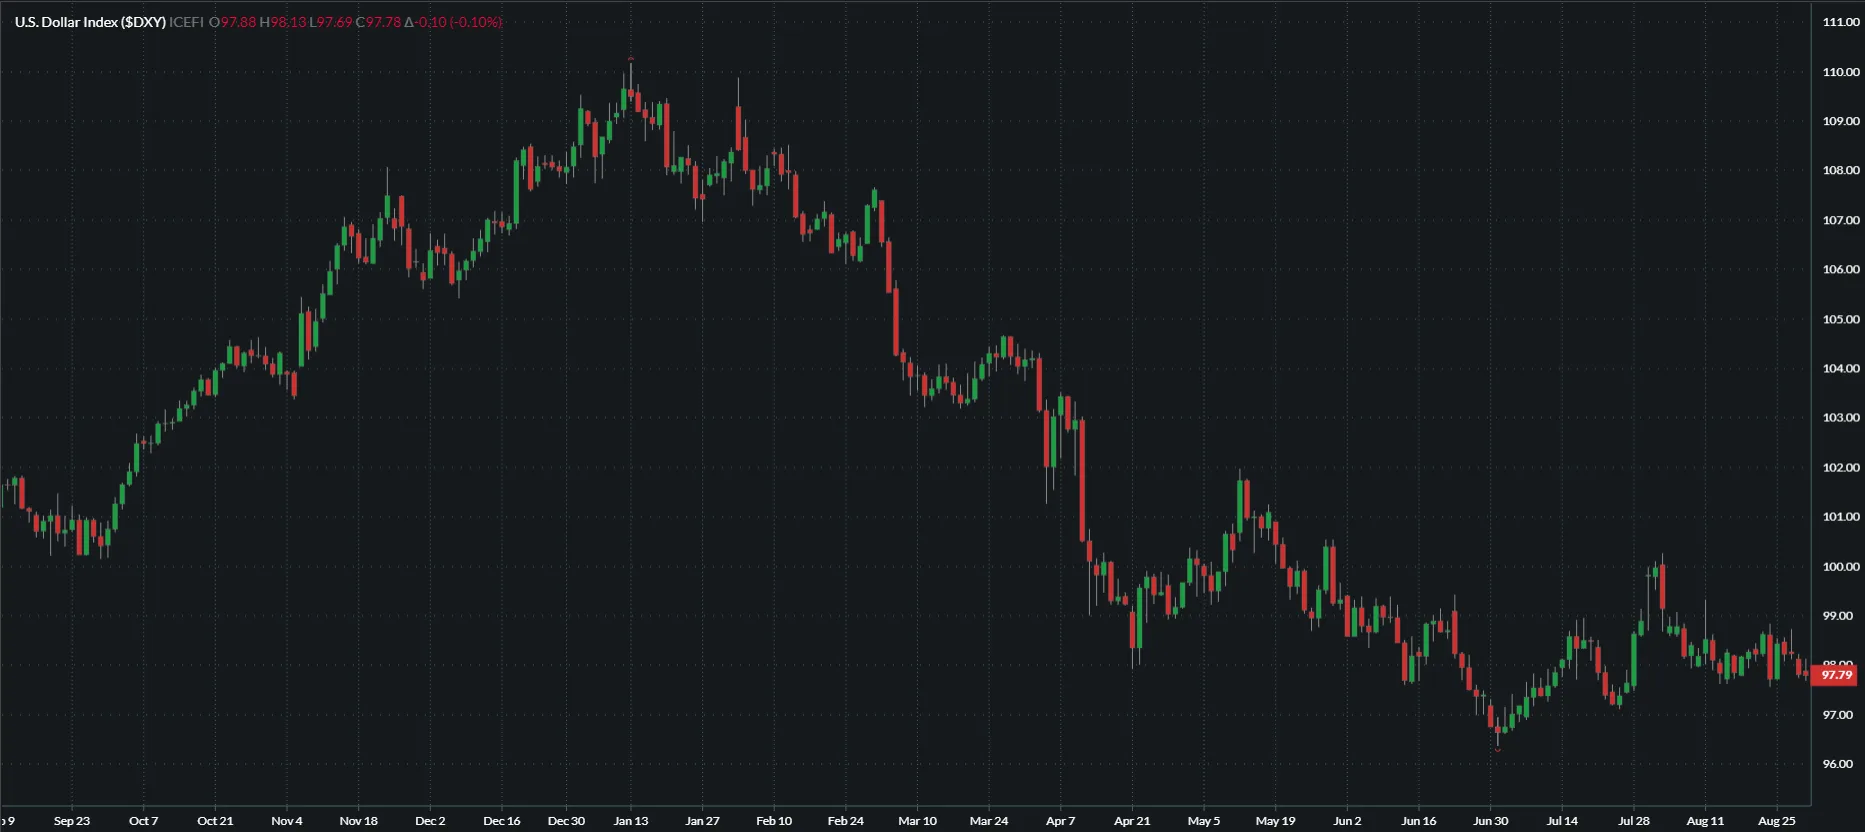Select the Open value O97.88
The width and height of the screenshot is (1865, 832).
pos(233,22)
